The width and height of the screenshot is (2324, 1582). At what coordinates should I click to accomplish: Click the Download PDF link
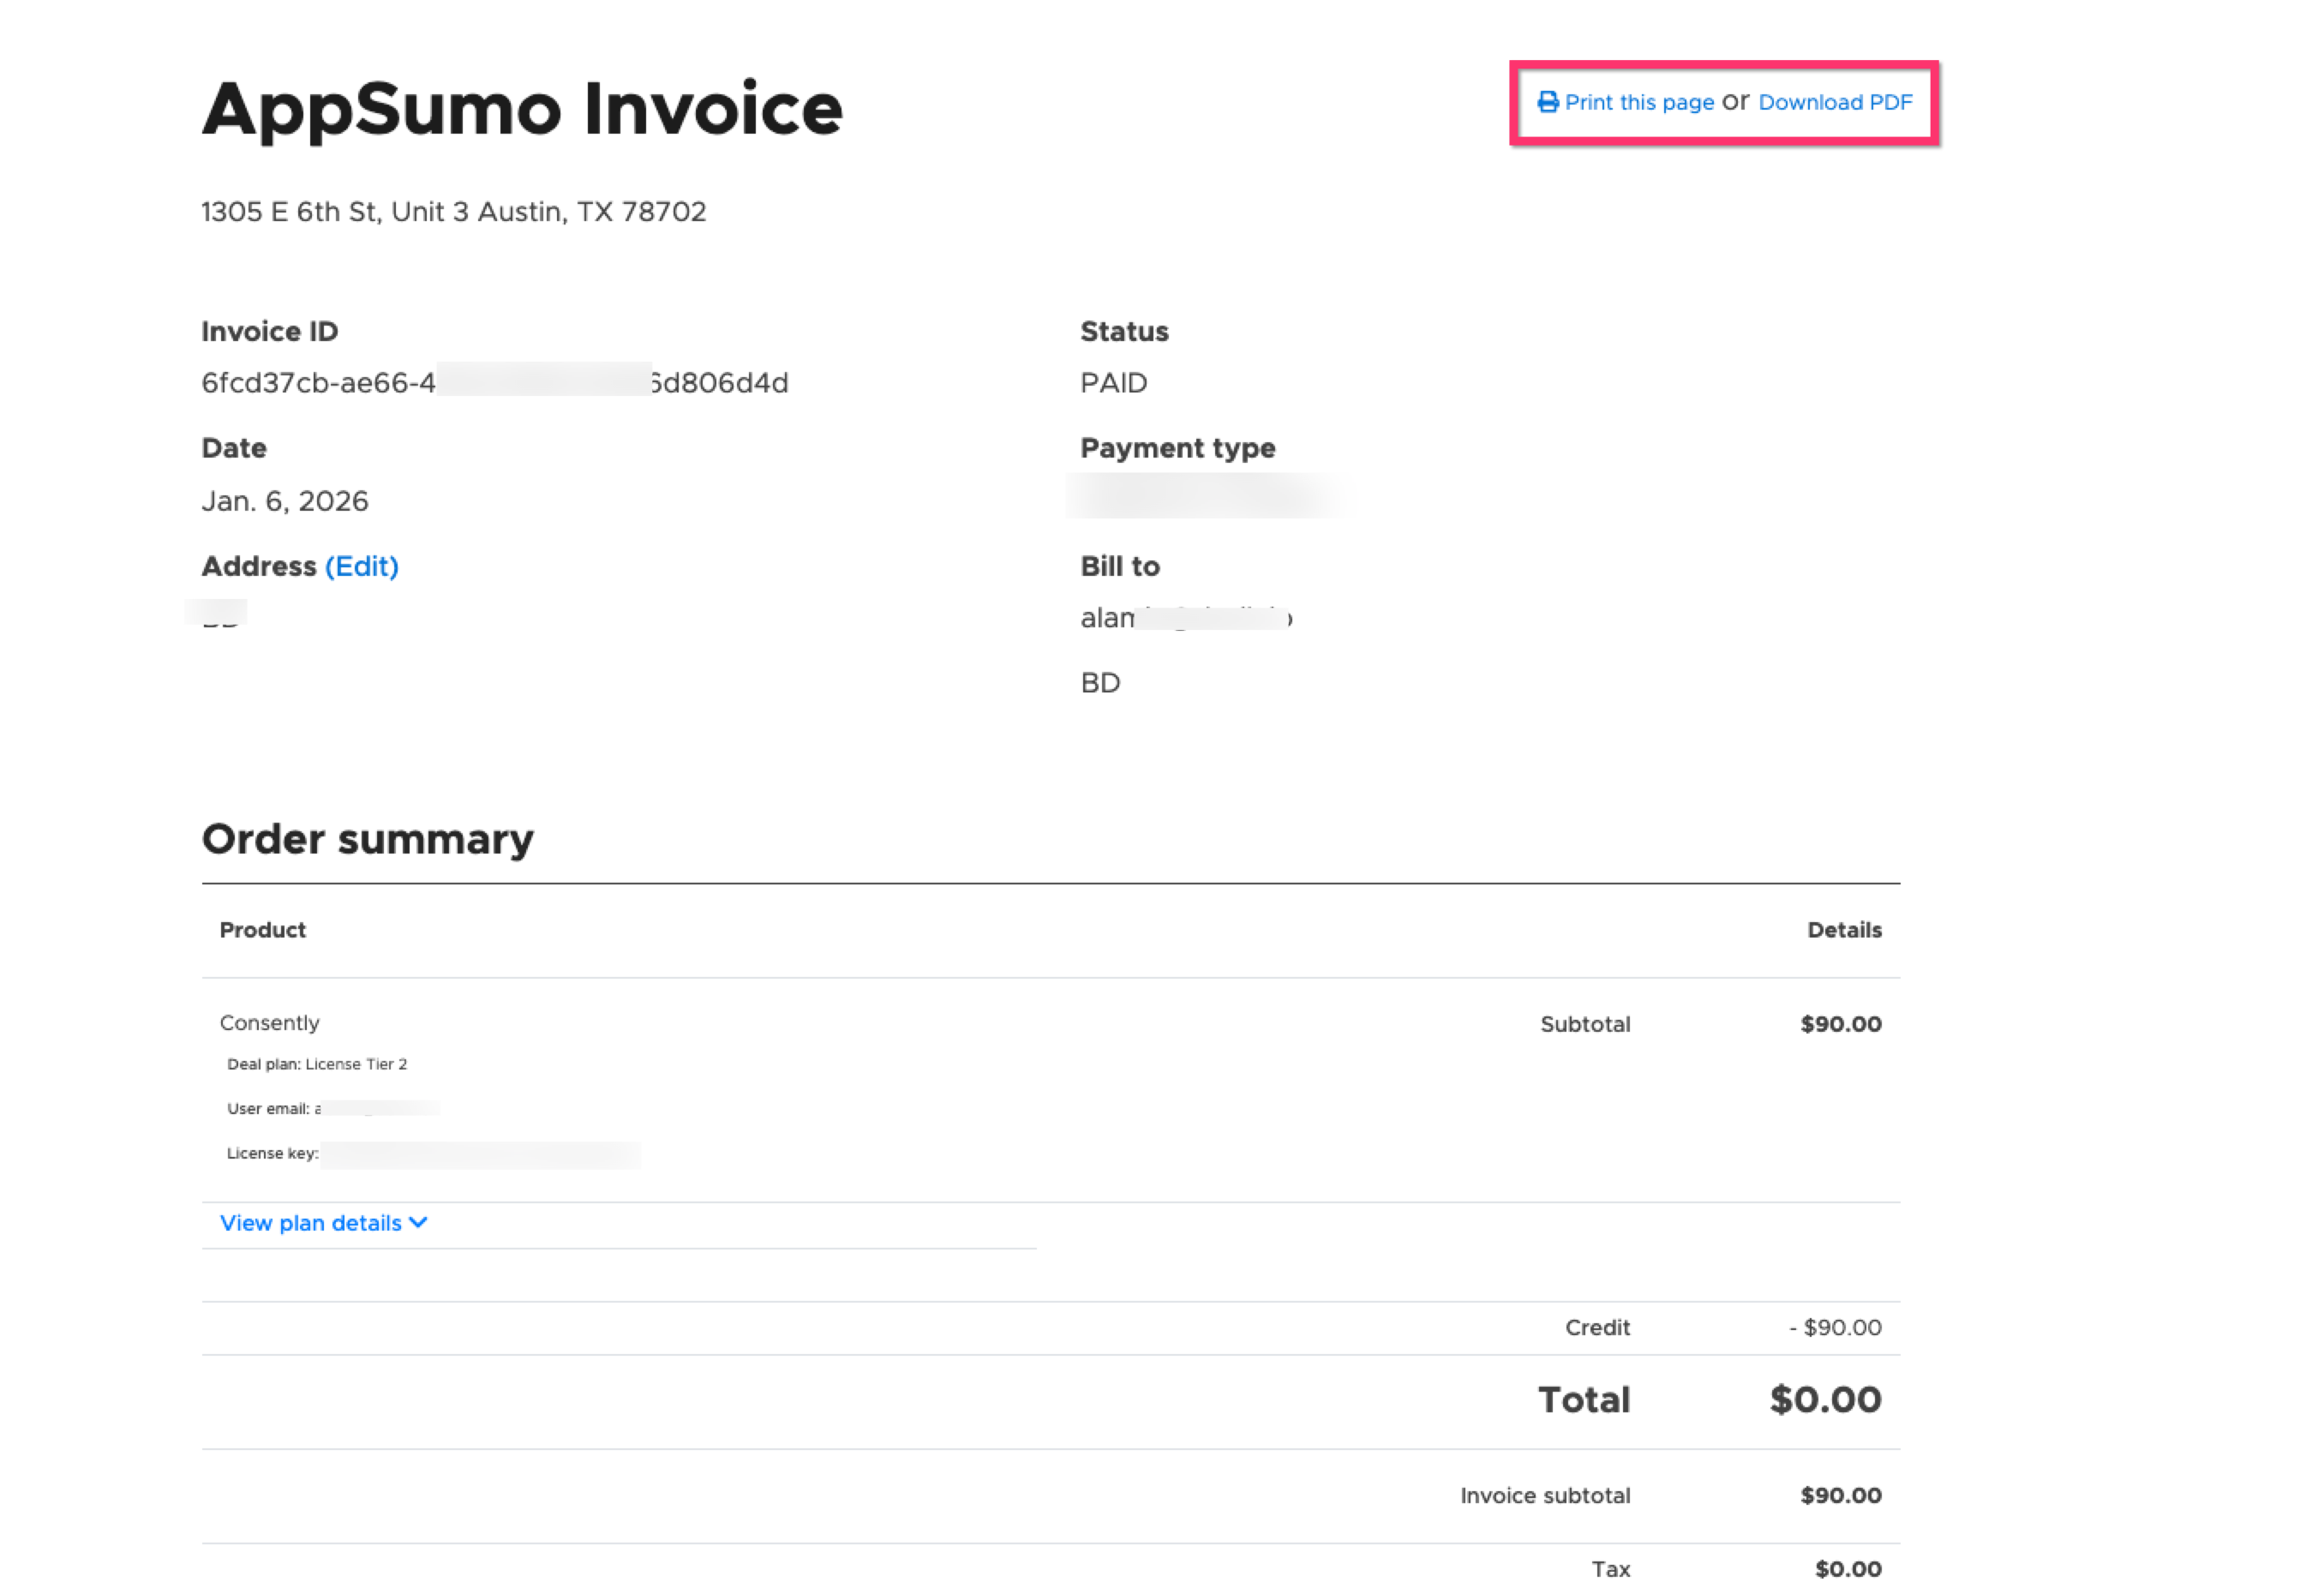click(x=1835, y=102)
